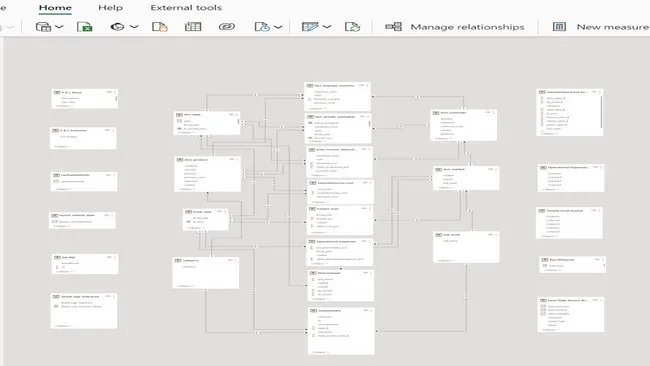Collapse the sub_zone table card
This screenshot has width=650, height=366.
coord(446,261)
